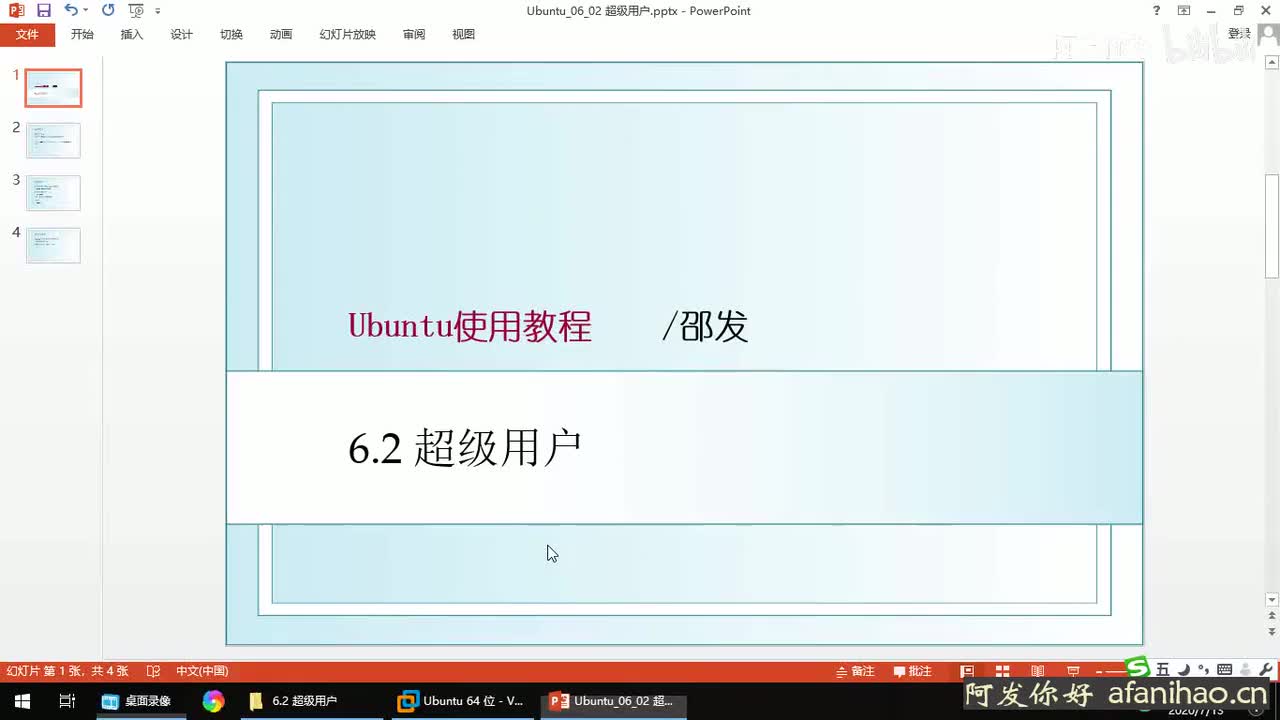
Task: Click the 中文(中国) language indicator
Action: point(202,671)
